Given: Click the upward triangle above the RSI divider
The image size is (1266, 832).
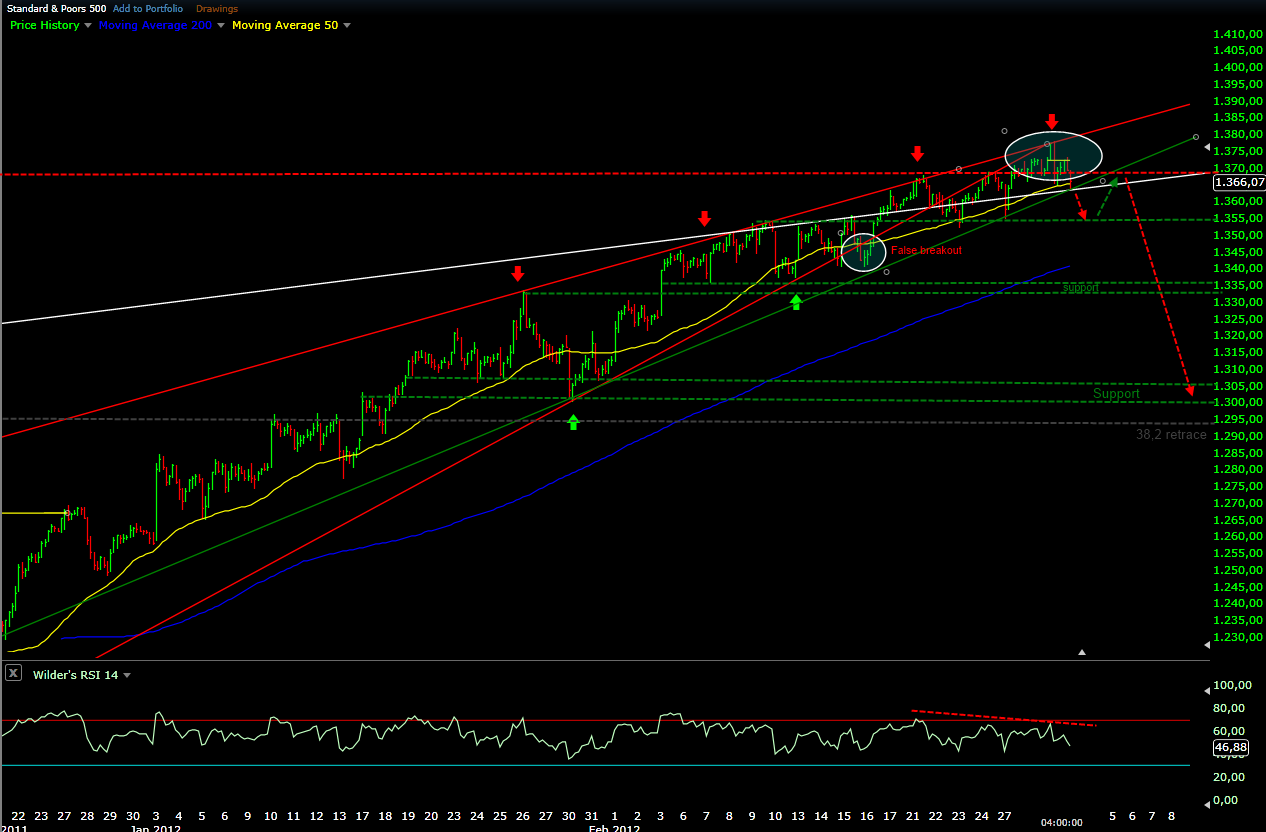Looking at the screenshot, I should click(x=1082, y=652).
